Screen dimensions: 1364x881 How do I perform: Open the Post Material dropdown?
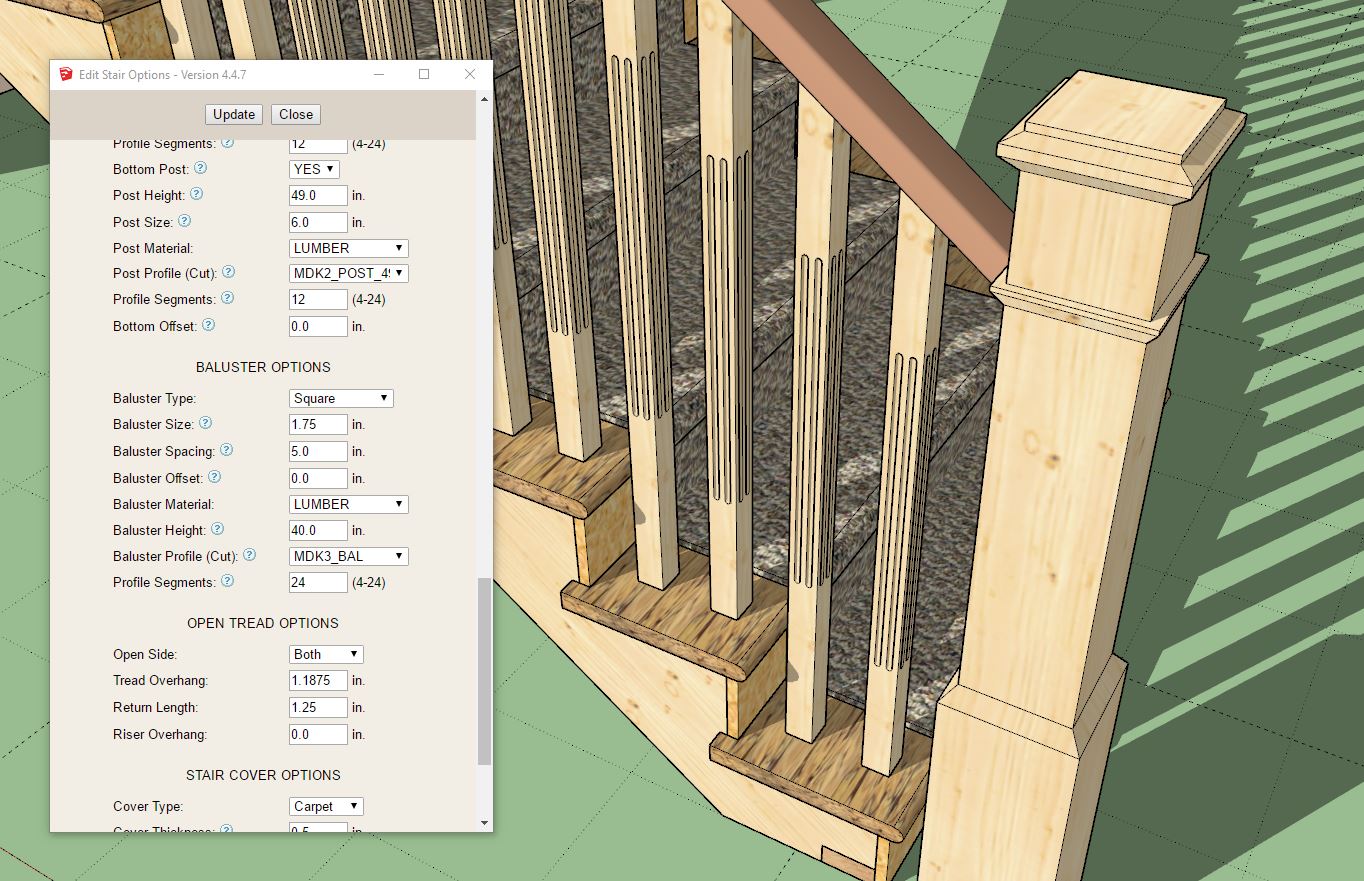click(x=348, y=248)
